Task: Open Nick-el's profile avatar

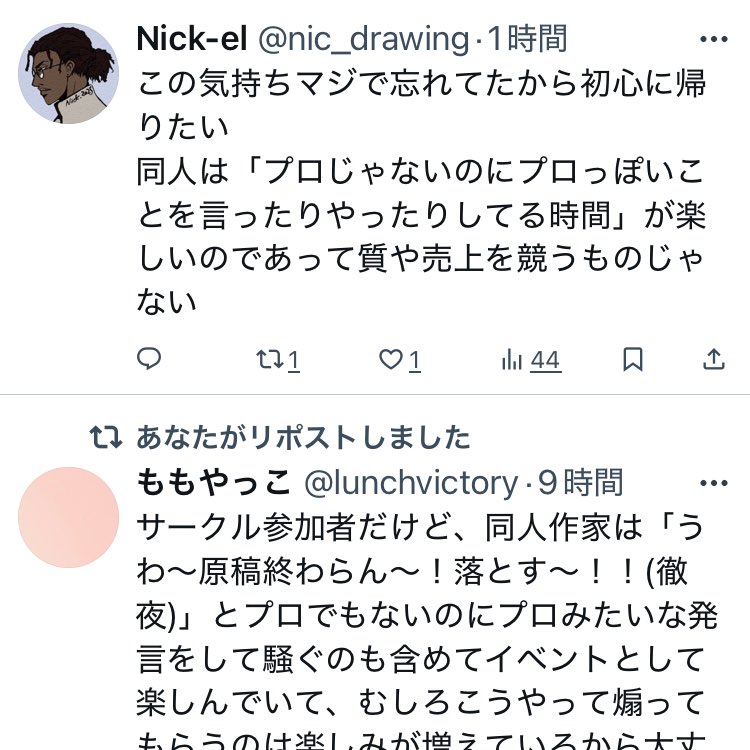Action: click(69, 73)
